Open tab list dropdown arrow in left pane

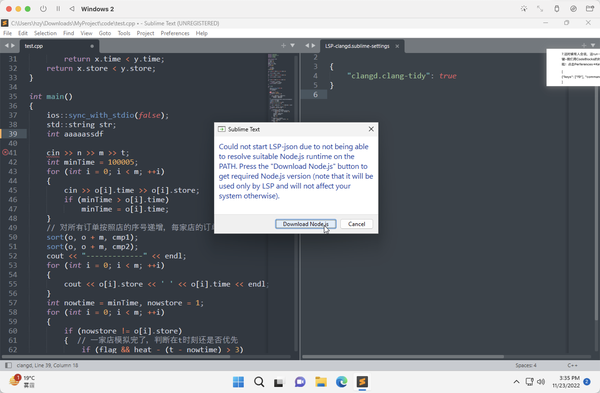point(292,46)
